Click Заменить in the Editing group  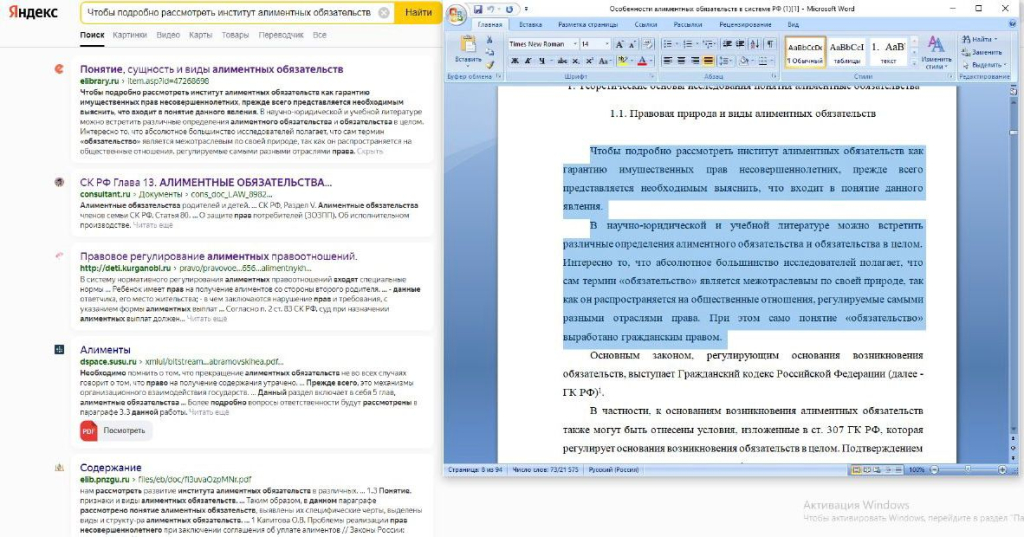coord(982,52)
